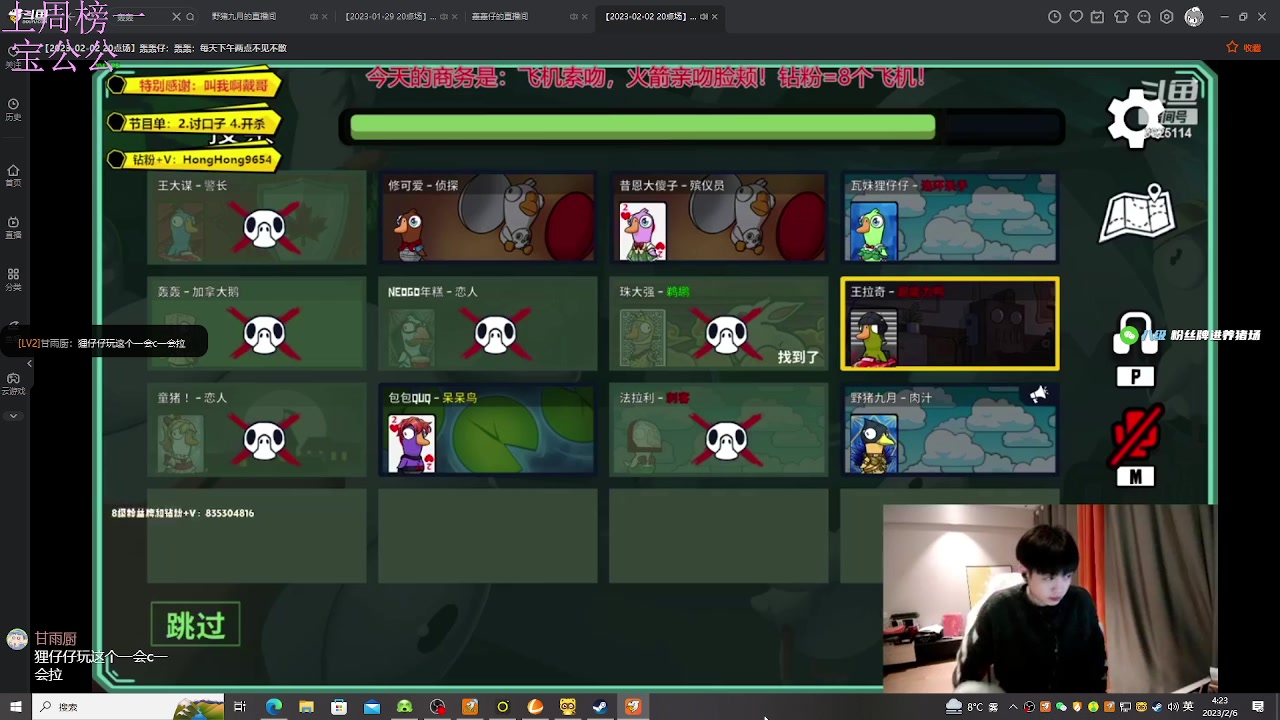This screenshot has height=720, width=1280.
Task: Open the calendar check-in icon
Action: pos(1098,17)
